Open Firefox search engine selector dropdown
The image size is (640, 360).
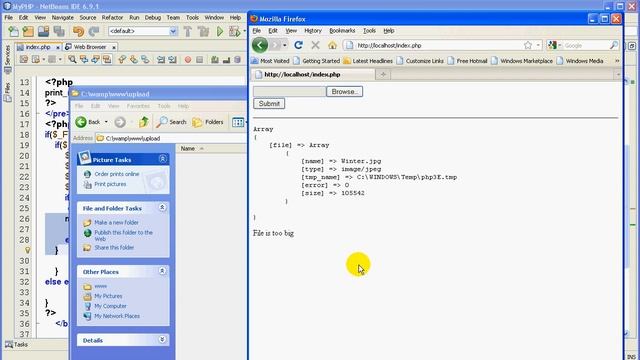click(x=554, y=45)
